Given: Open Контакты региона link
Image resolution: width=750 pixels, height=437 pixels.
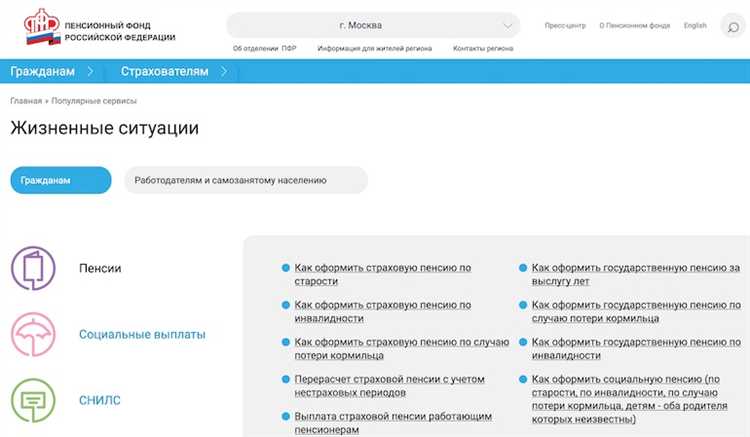Looking at the screenshot, I should pyautogui.click(x=483, y=48).
